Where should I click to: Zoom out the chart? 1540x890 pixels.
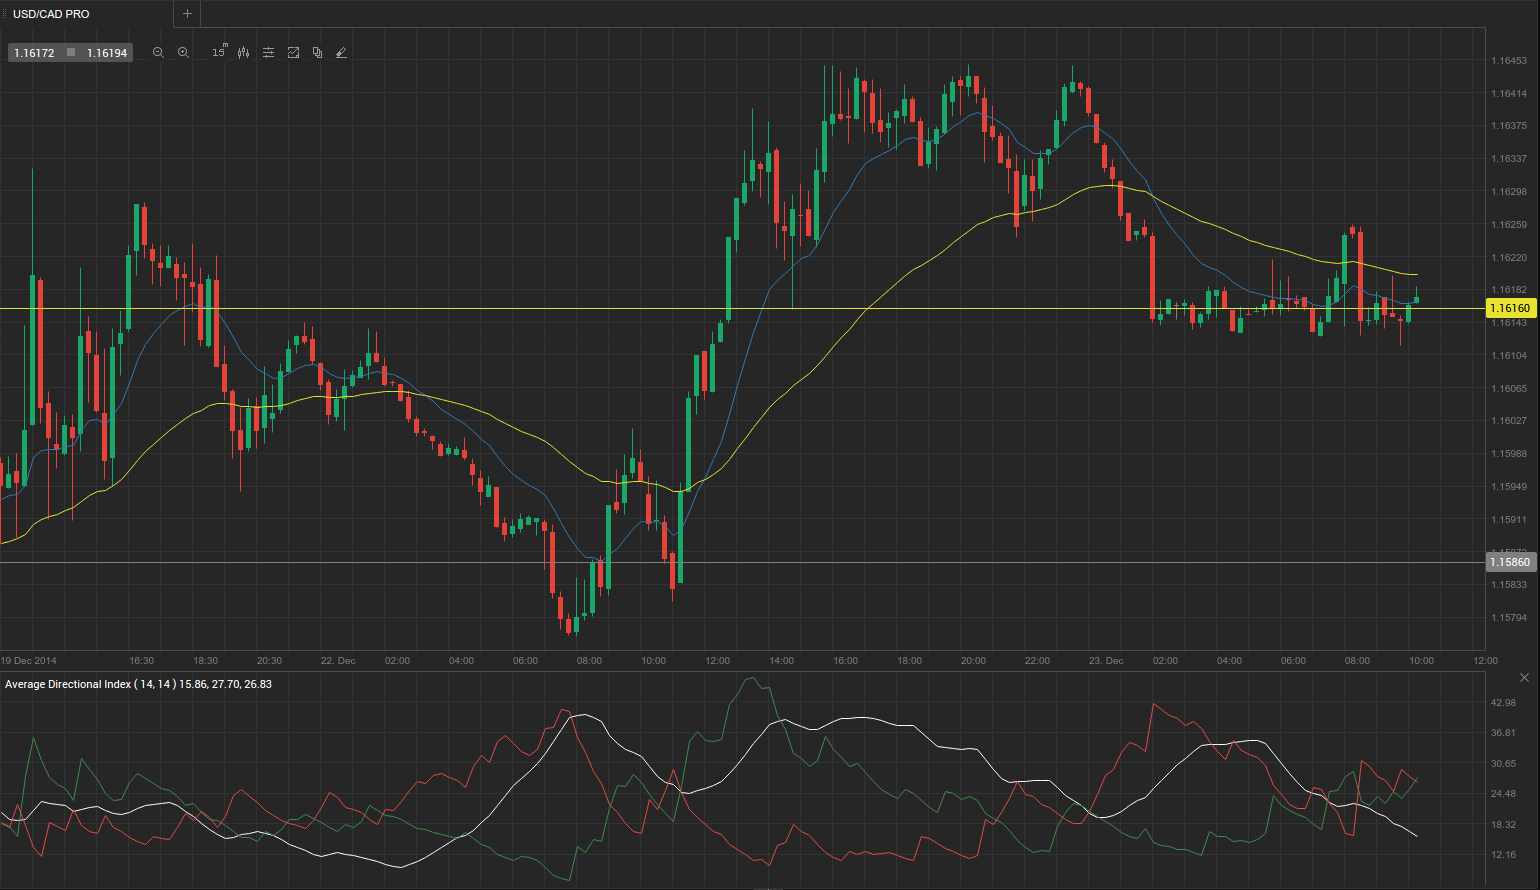point(158,53)
